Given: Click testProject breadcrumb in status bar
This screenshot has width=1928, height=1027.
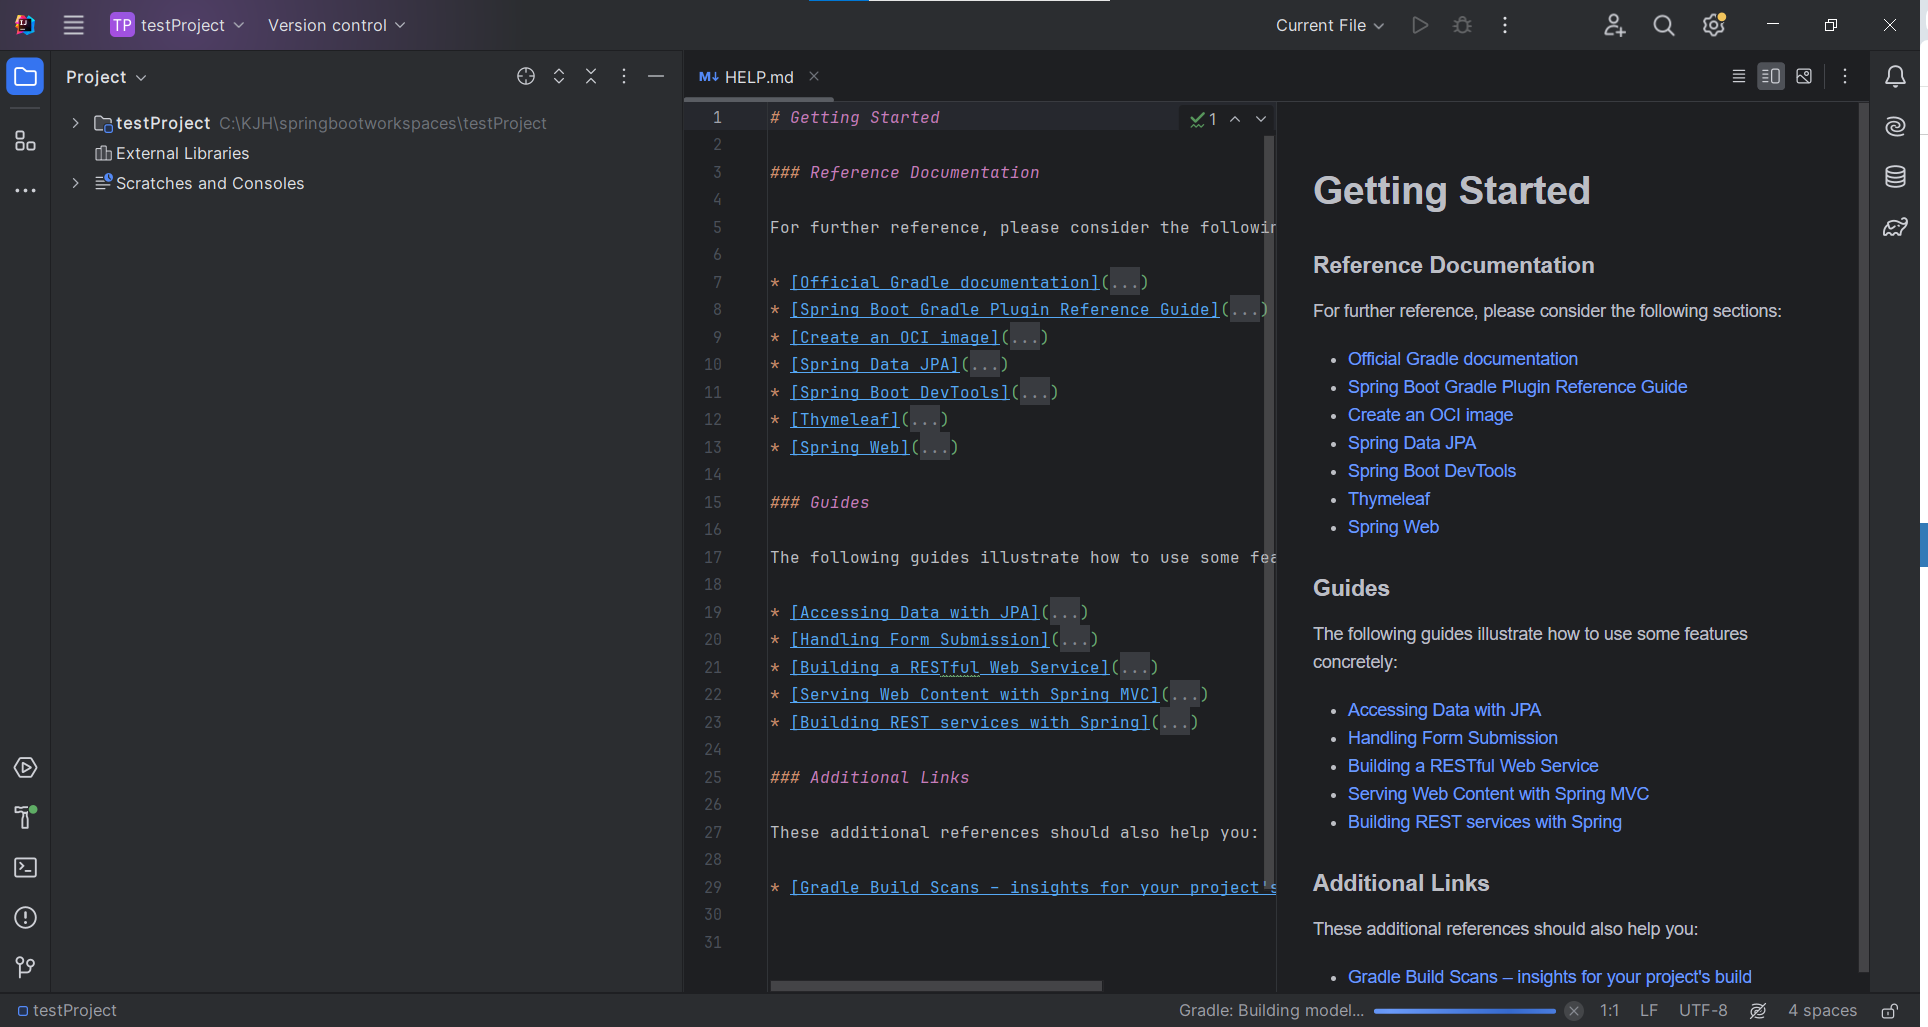Looking at the screenshot, I should pos(67,1011).
